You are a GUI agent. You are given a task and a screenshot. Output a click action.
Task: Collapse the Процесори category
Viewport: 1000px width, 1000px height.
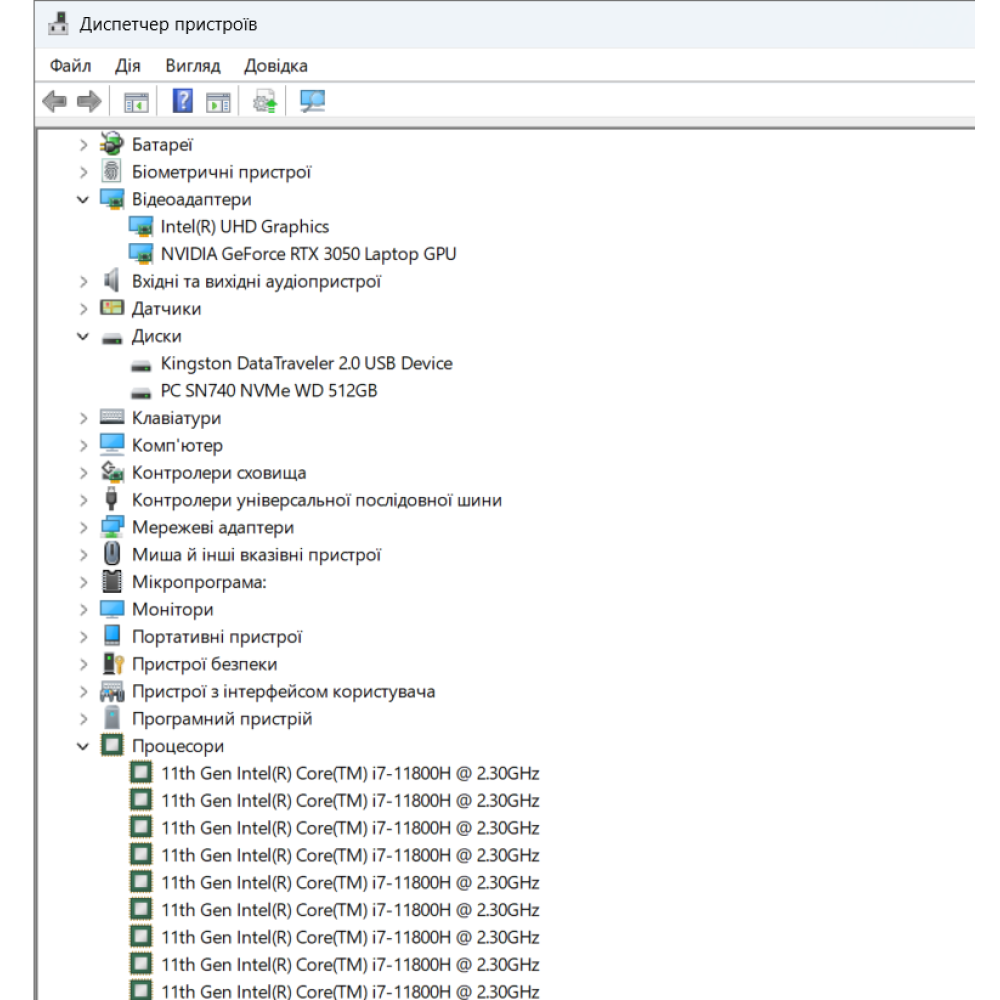pyautogui.click(x=83, y=747)
